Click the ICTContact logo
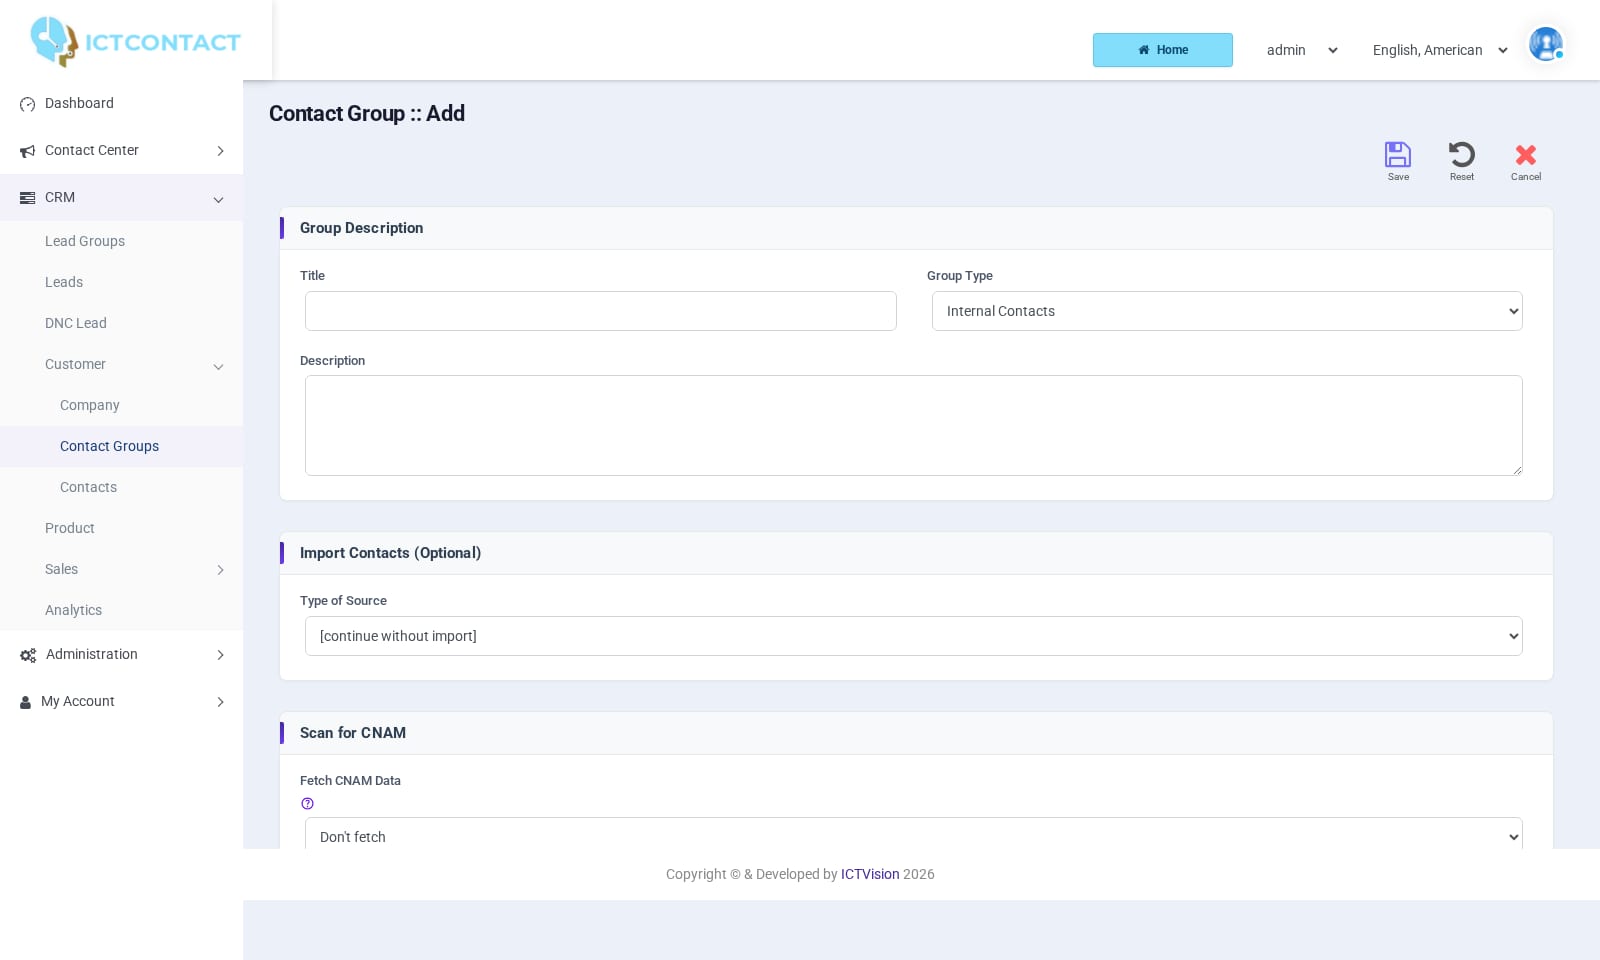 point(135,42)
